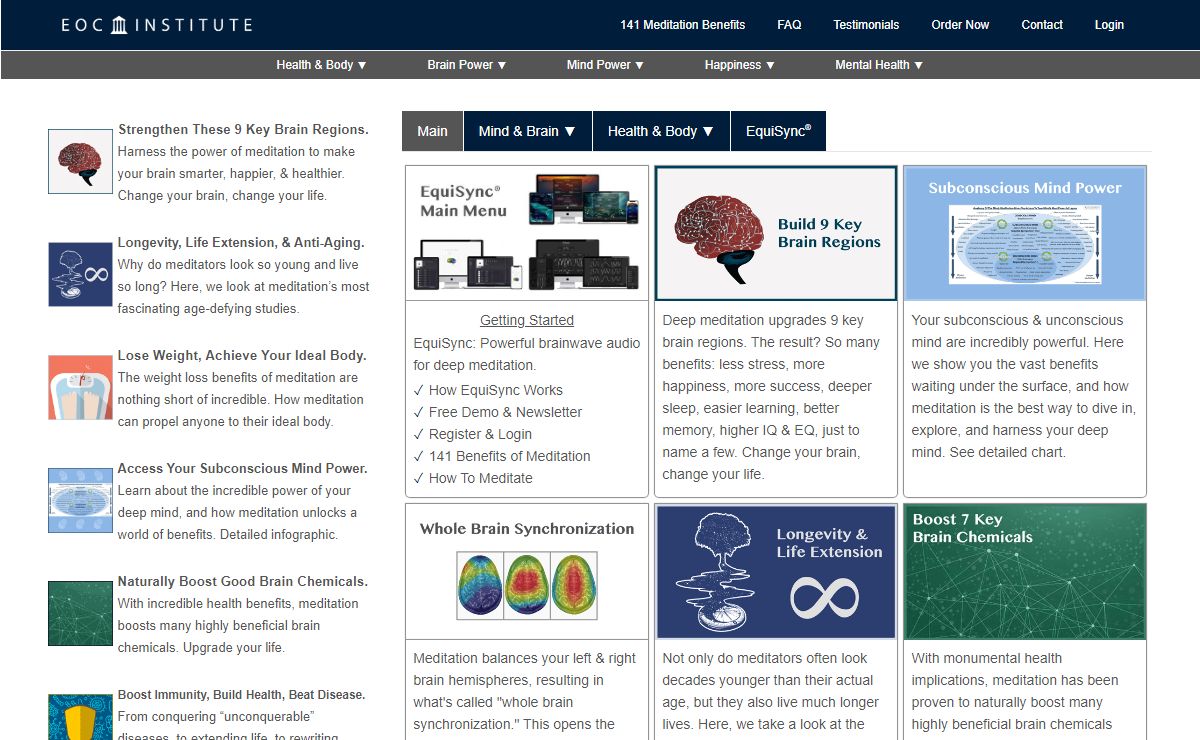Open the FAQ page

tap(789, 25)
